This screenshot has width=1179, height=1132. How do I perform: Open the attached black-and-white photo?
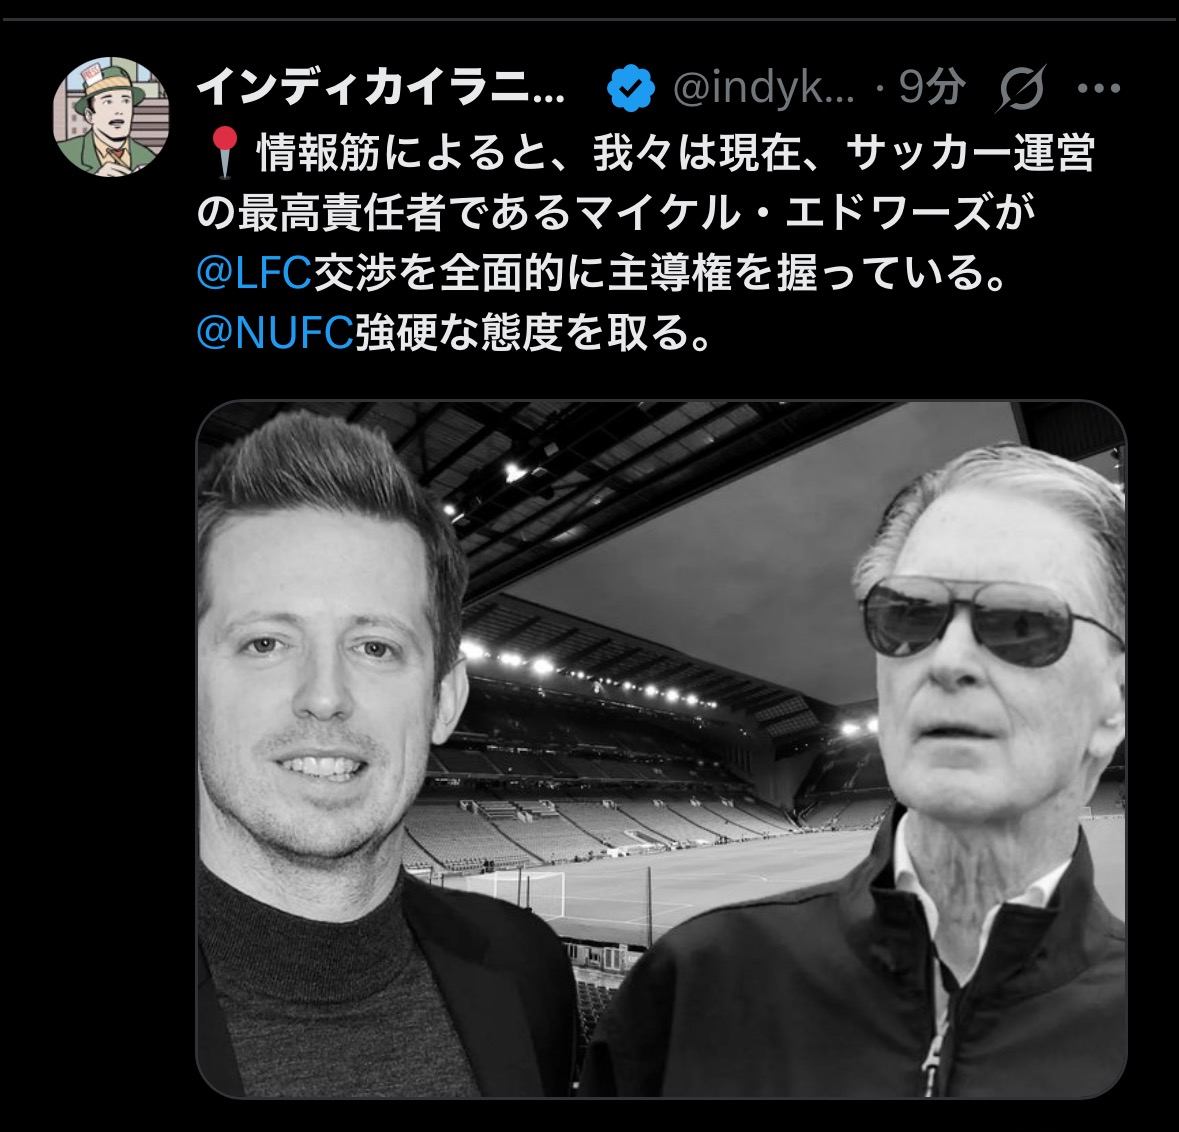pos(661,749)
